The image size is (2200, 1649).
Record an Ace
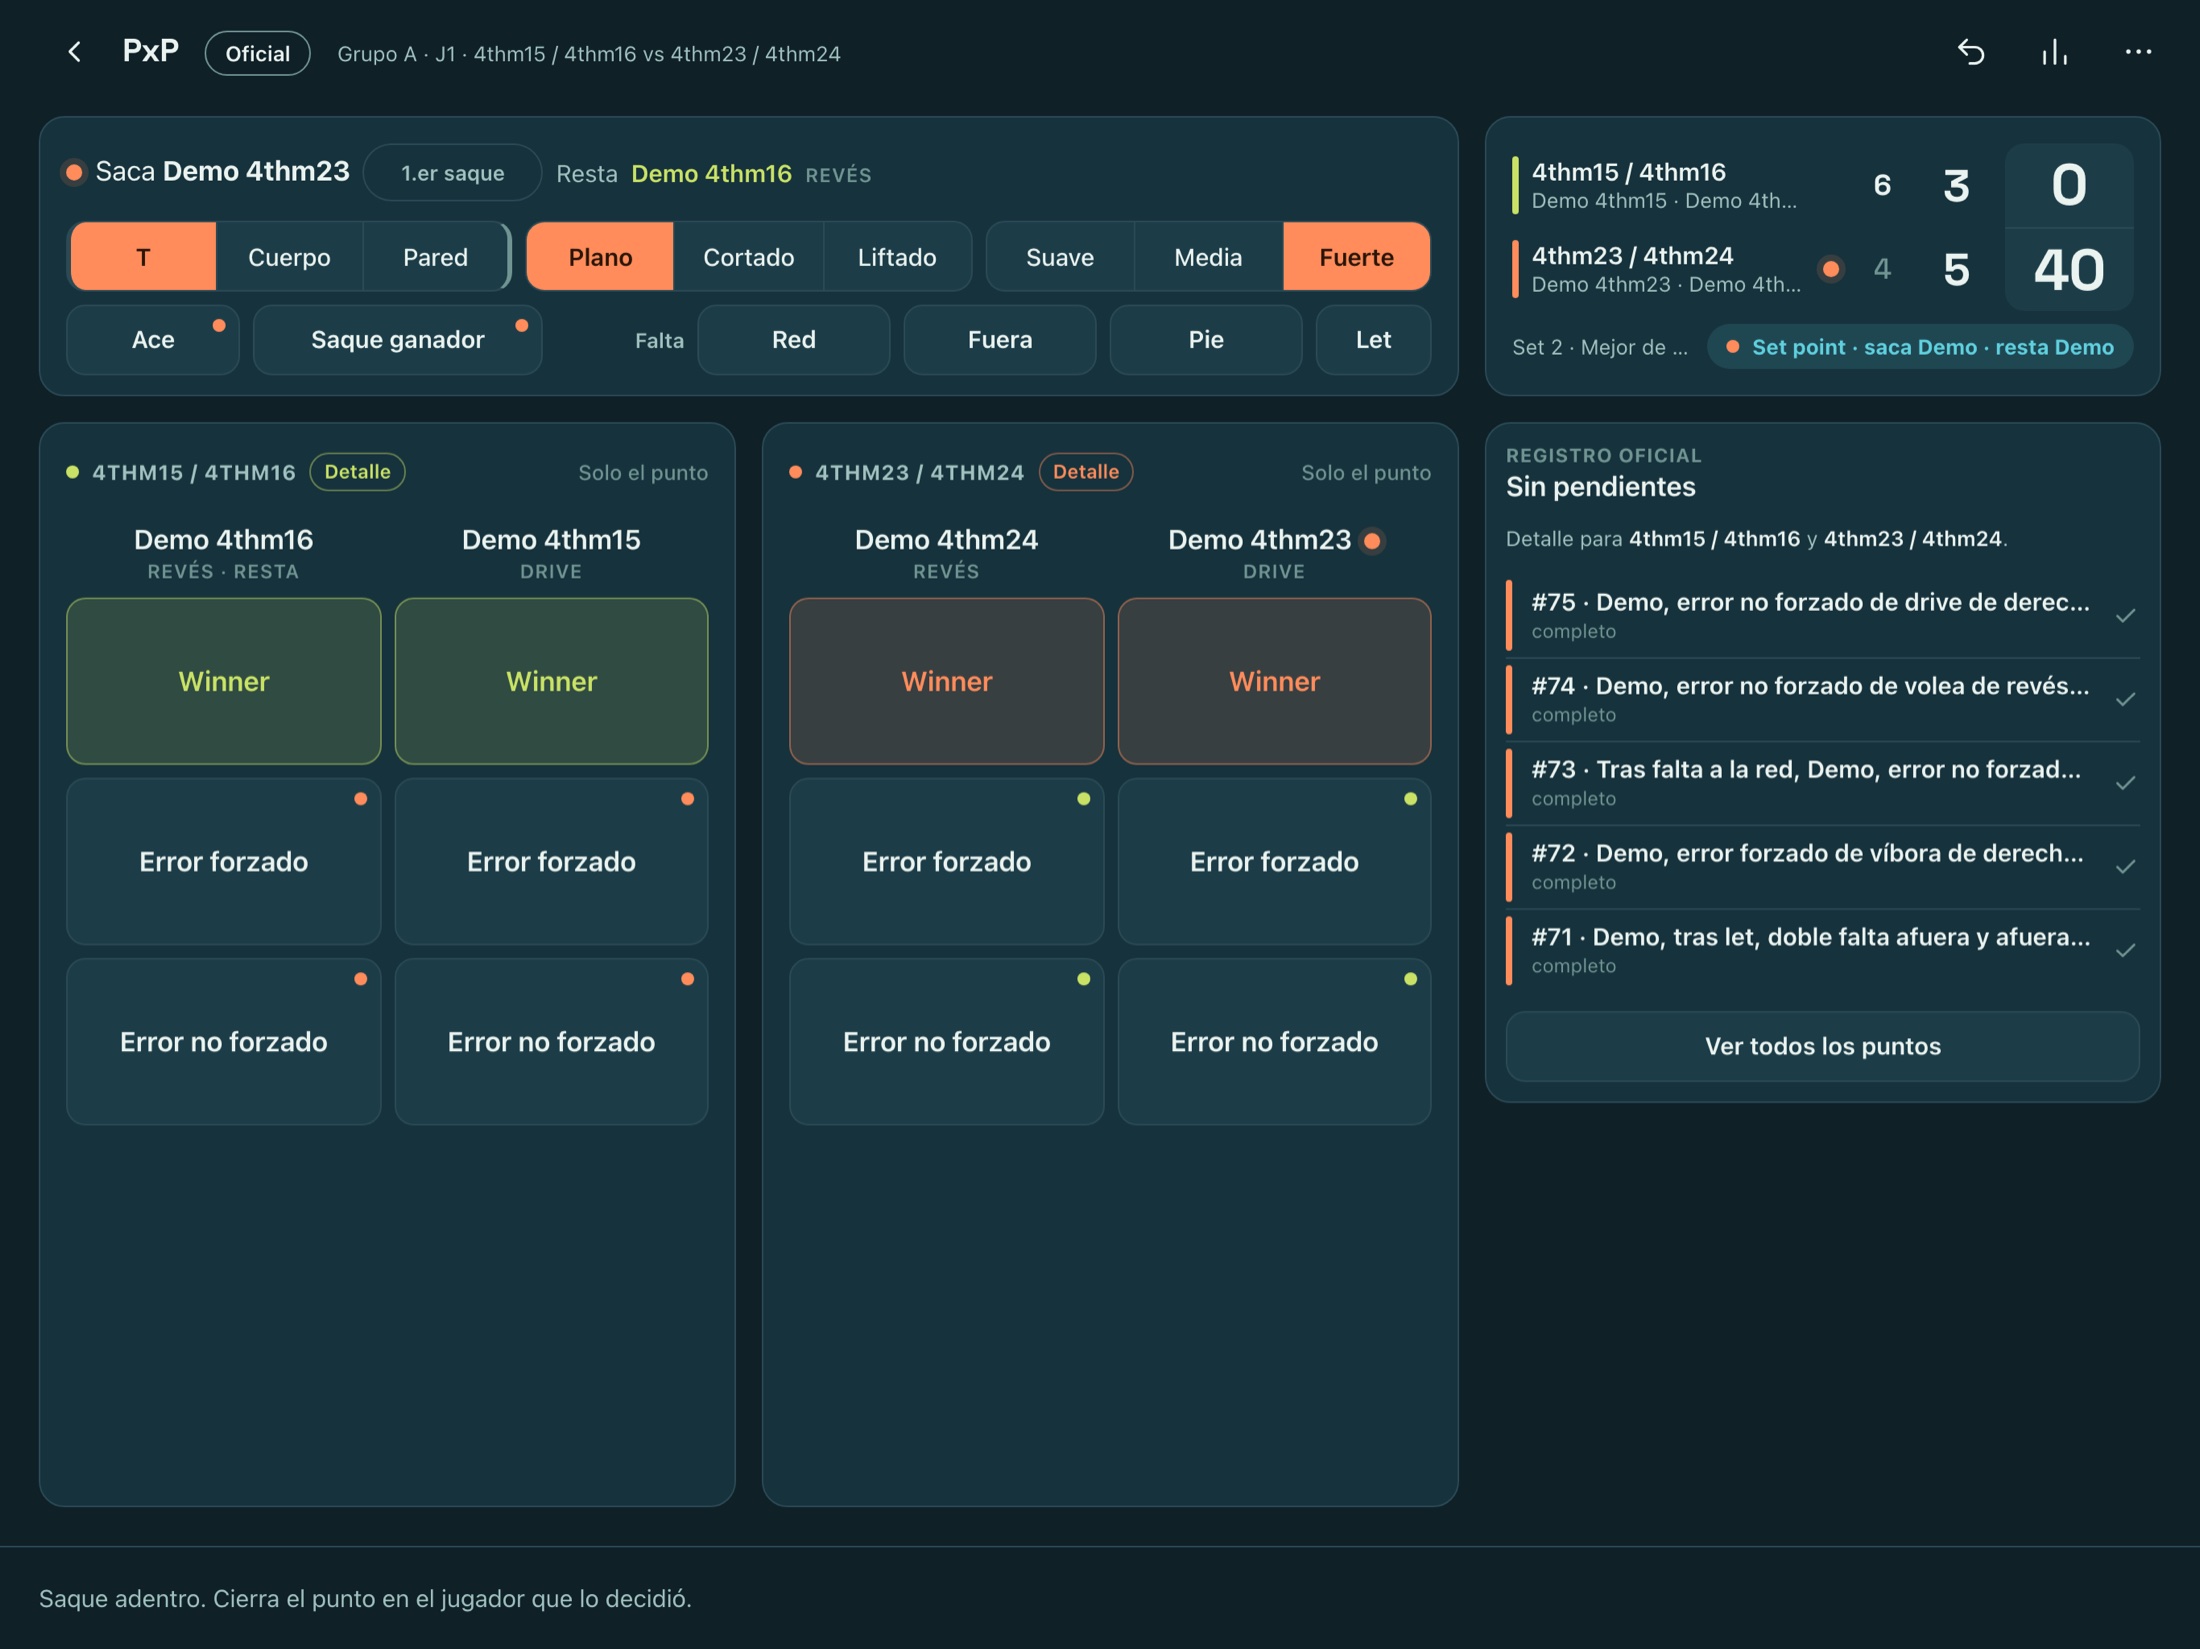pos(153,340)
